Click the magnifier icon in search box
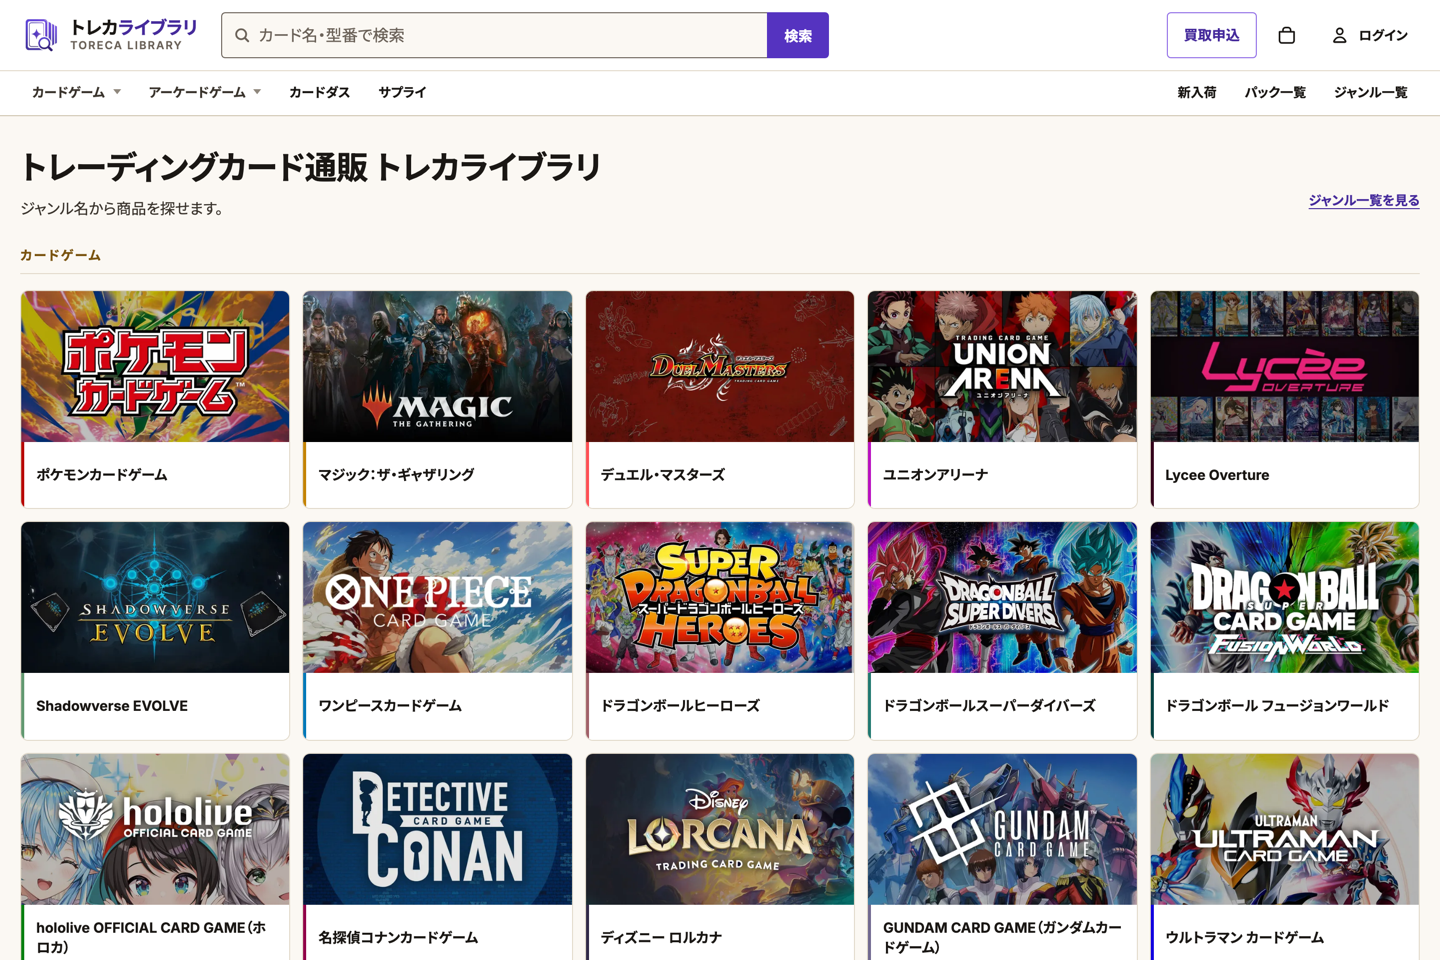The height and width of the screenshot is (960, 1440). [x=242, y=35]
